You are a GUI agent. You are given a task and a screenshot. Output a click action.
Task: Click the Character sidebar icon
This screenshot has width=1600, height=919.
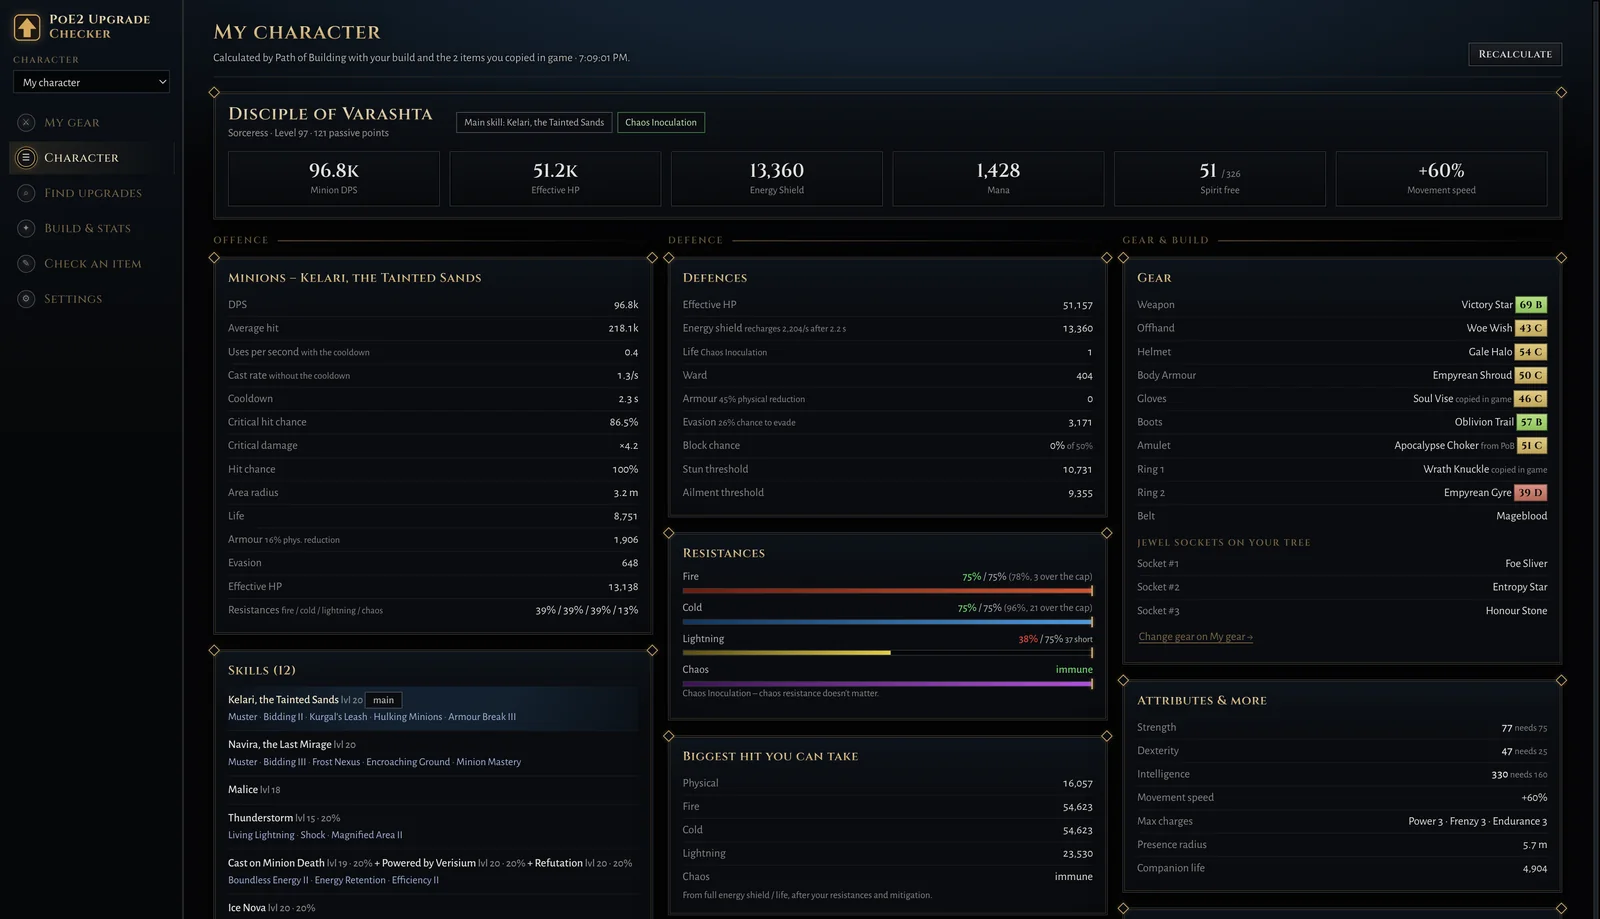pos(26,158)
